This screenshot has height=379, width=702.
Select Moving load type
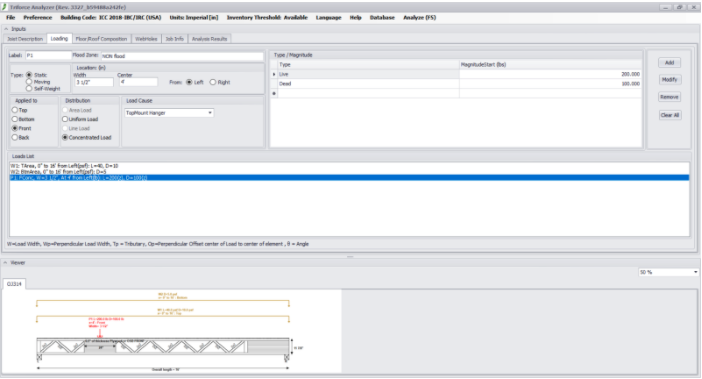coord(29,82)
